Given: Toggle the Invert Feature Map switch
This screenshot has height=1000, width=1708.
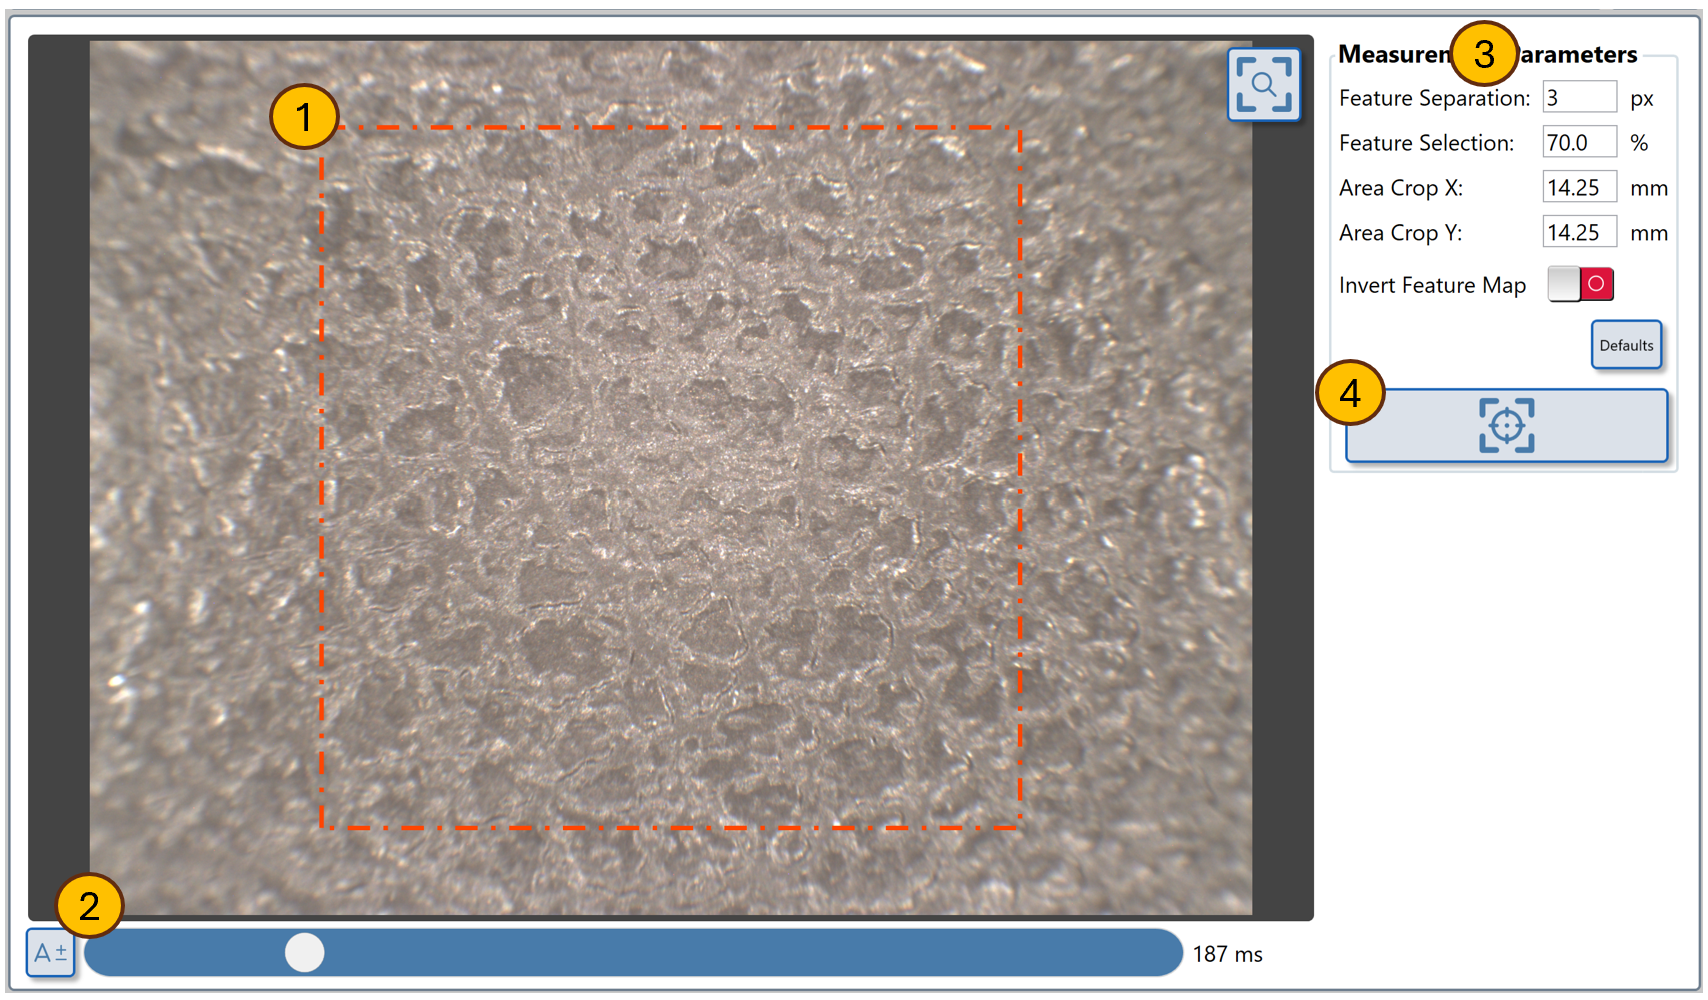Looking at the screenshot, I should [1580, 284].
